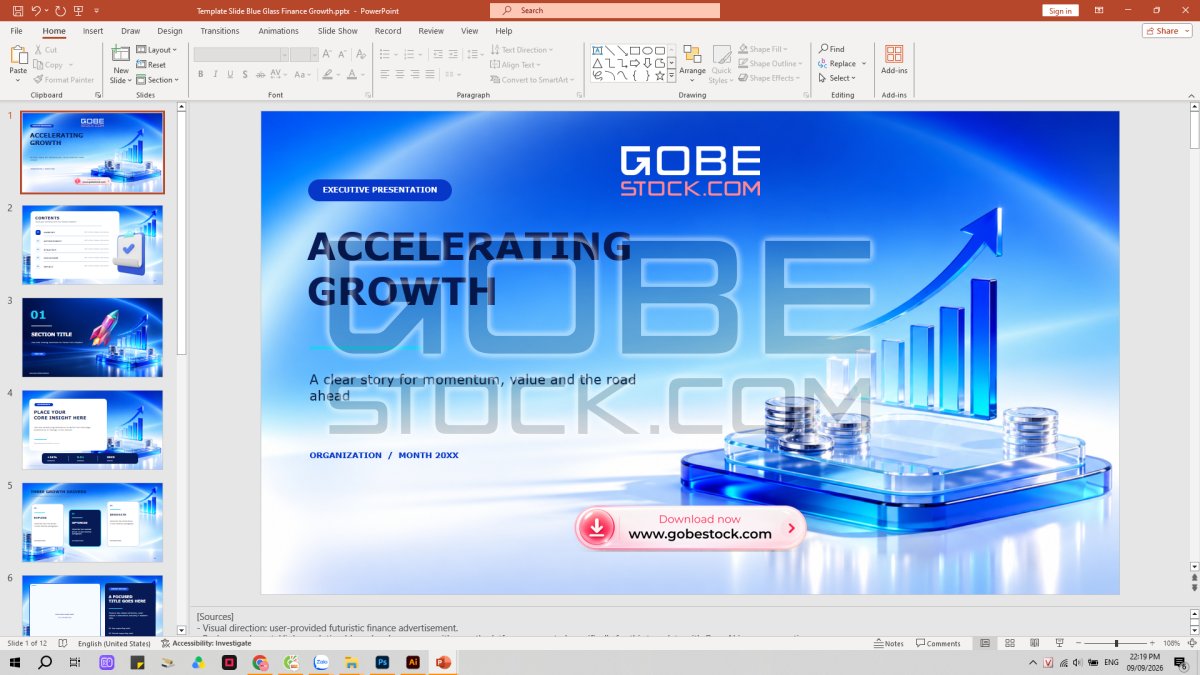
Task: Click zoom out minus button
Action: [1080, 643]
